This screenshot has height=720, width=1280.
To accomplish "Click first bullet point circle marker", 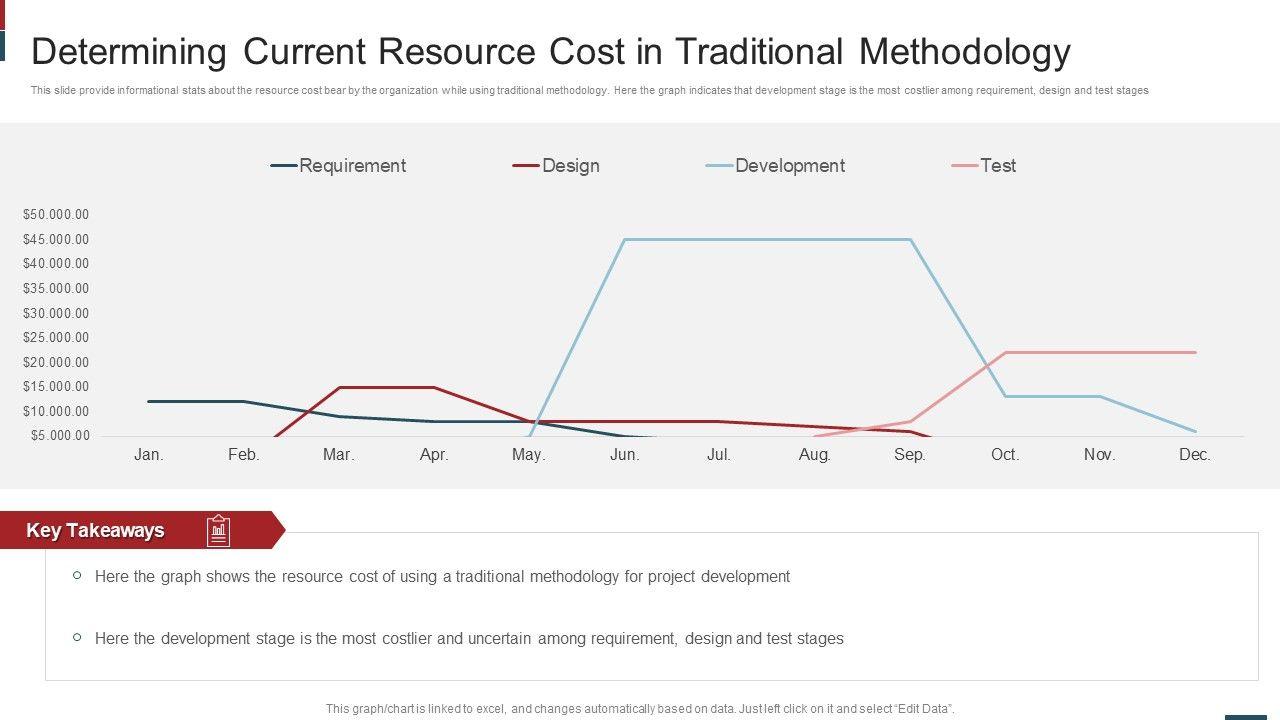I will (77, 576).
